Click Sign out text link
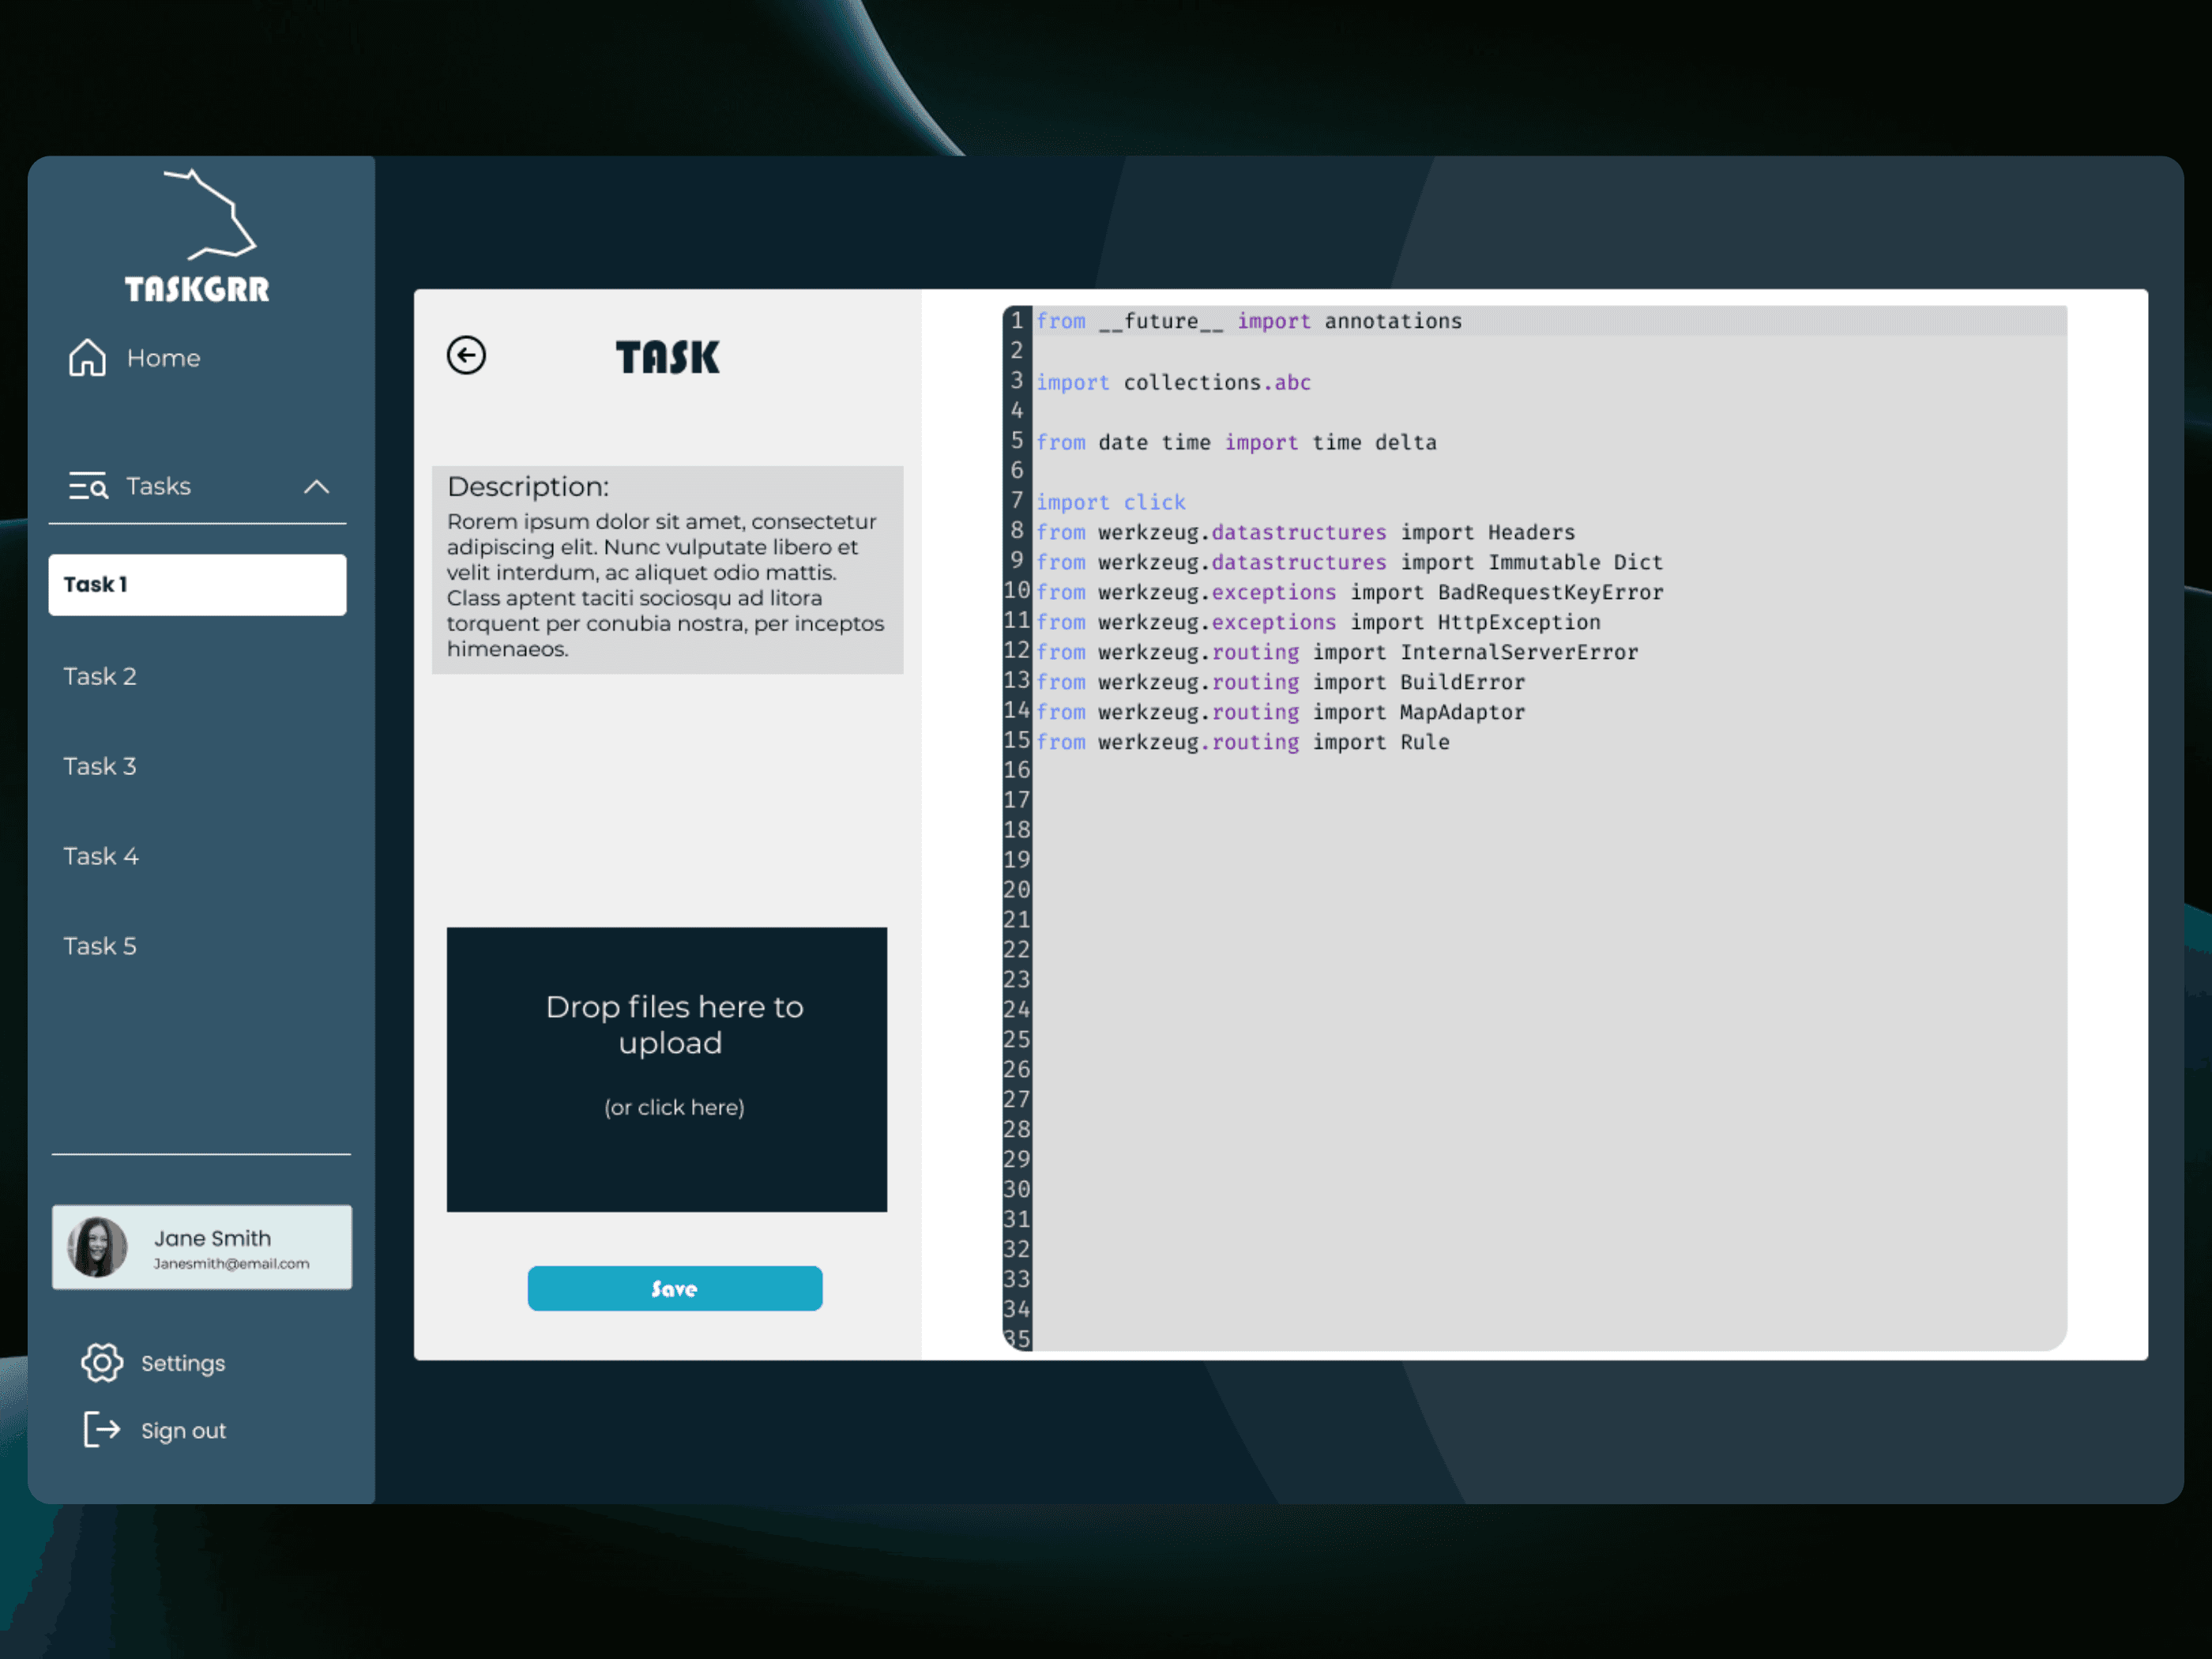 tap(183, 1430)
